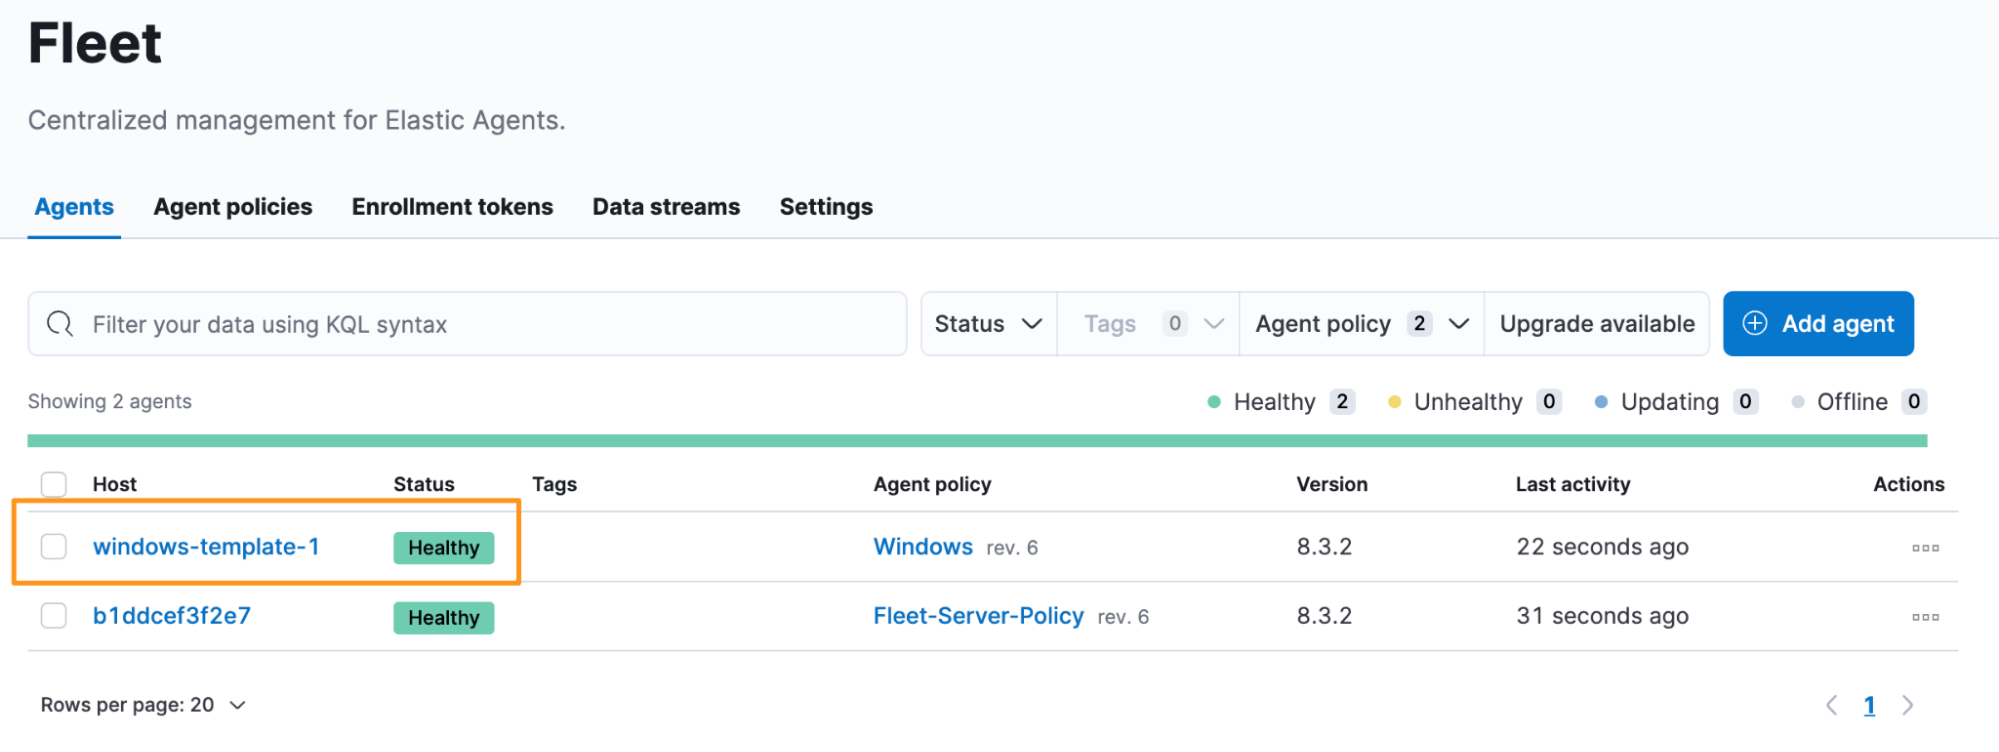The image size is (1999, 752).
Task: Check the windows-template-1 agent checkbox
Action: pos(54,547)
